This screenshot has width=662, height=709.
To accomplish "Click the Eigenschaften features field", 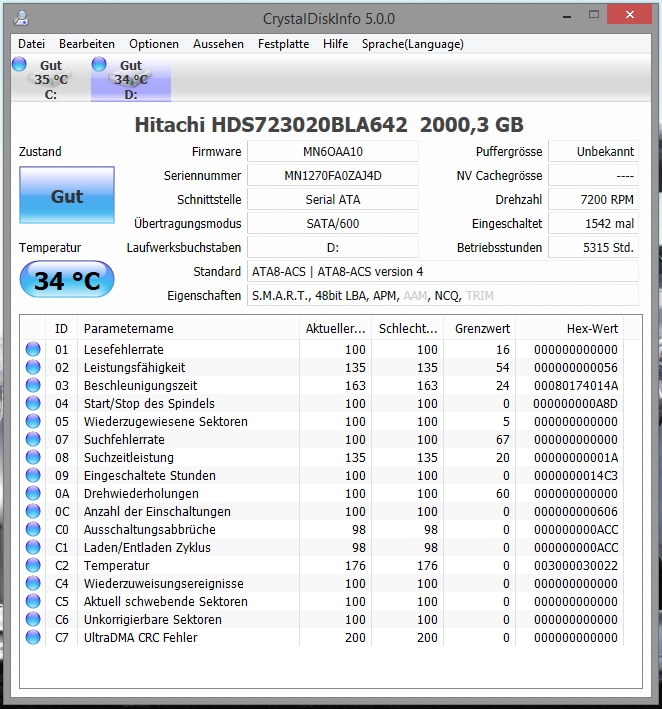I will click(443, 295).
